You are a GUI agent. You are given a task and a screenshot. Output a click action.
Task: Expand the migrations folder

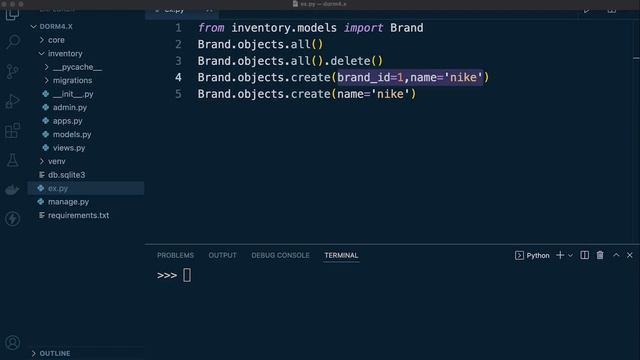pos(46,80)
